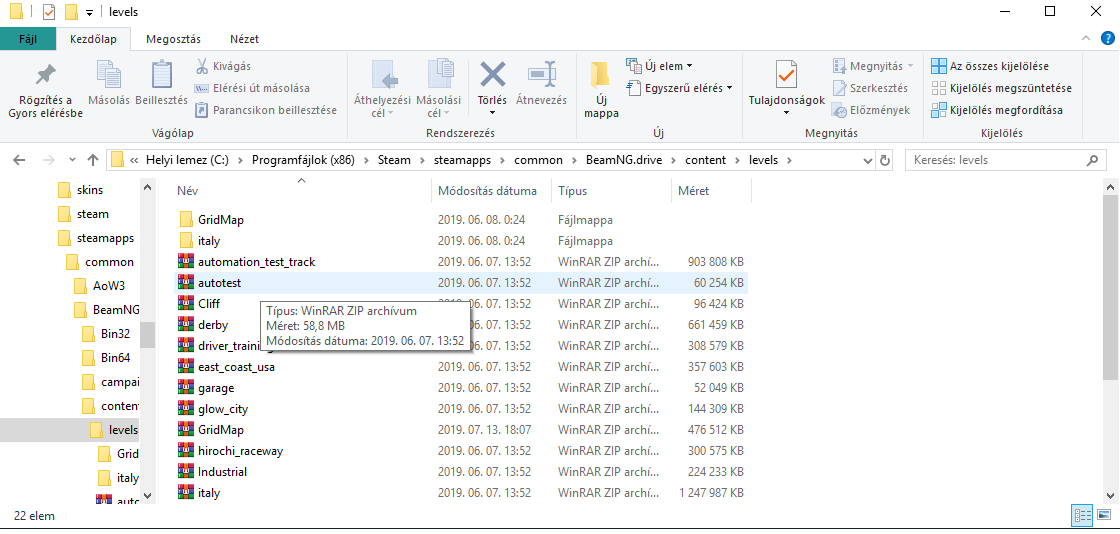The width and height of the screenshot is (1120, 534).
Task: Click Áthelyezési cél move button
Action: (x=383, y=89)
